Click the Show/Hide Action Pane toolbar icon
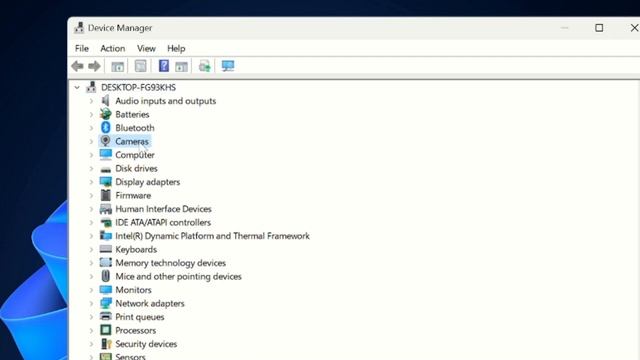 pyautogui.click(x=181, y=66)
